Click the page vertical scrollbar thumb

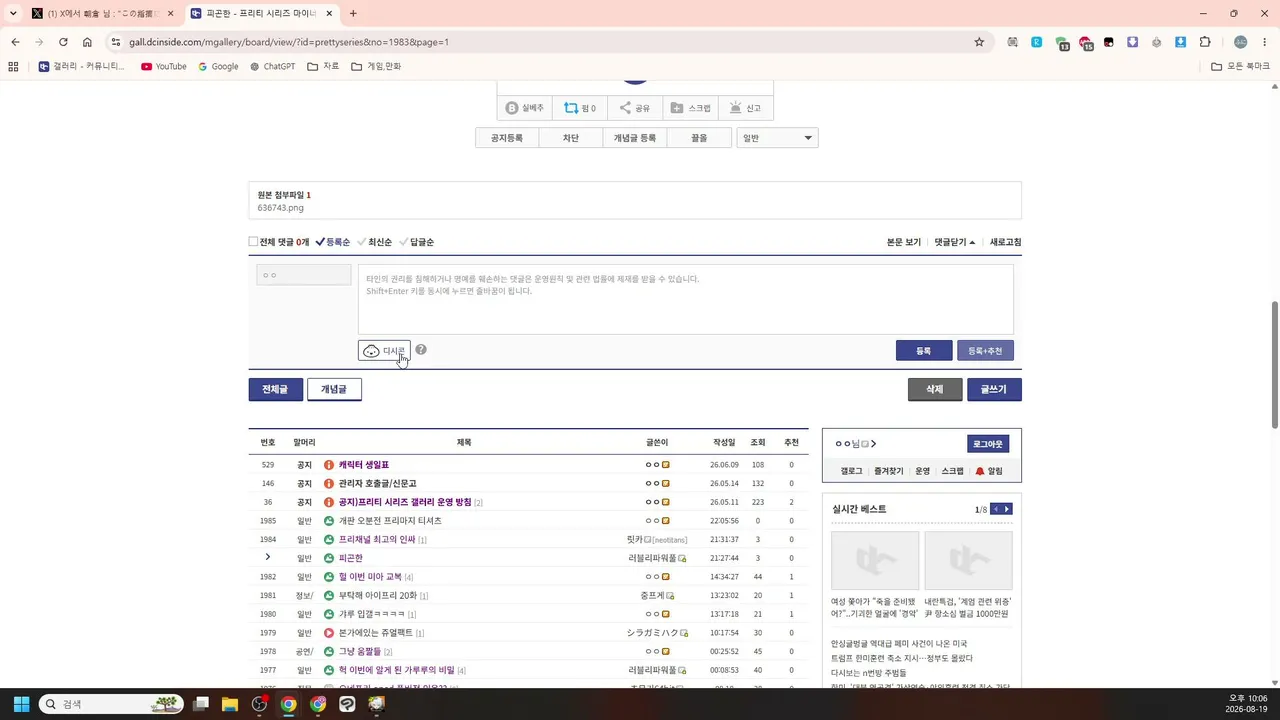(x=1274, y=364)
